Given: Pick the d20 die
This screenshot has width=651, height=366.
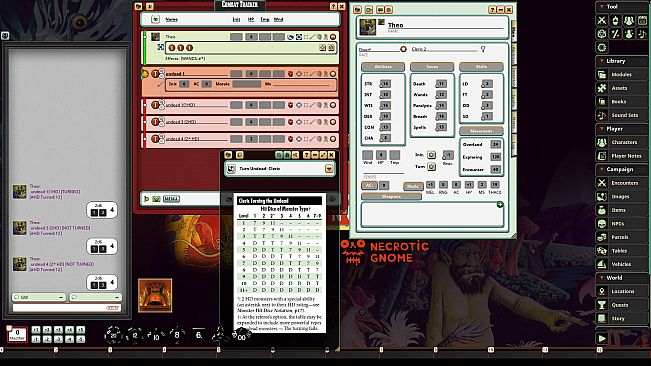Looking at the screenshot, I should pyautogui.click(x=113, y=334).
